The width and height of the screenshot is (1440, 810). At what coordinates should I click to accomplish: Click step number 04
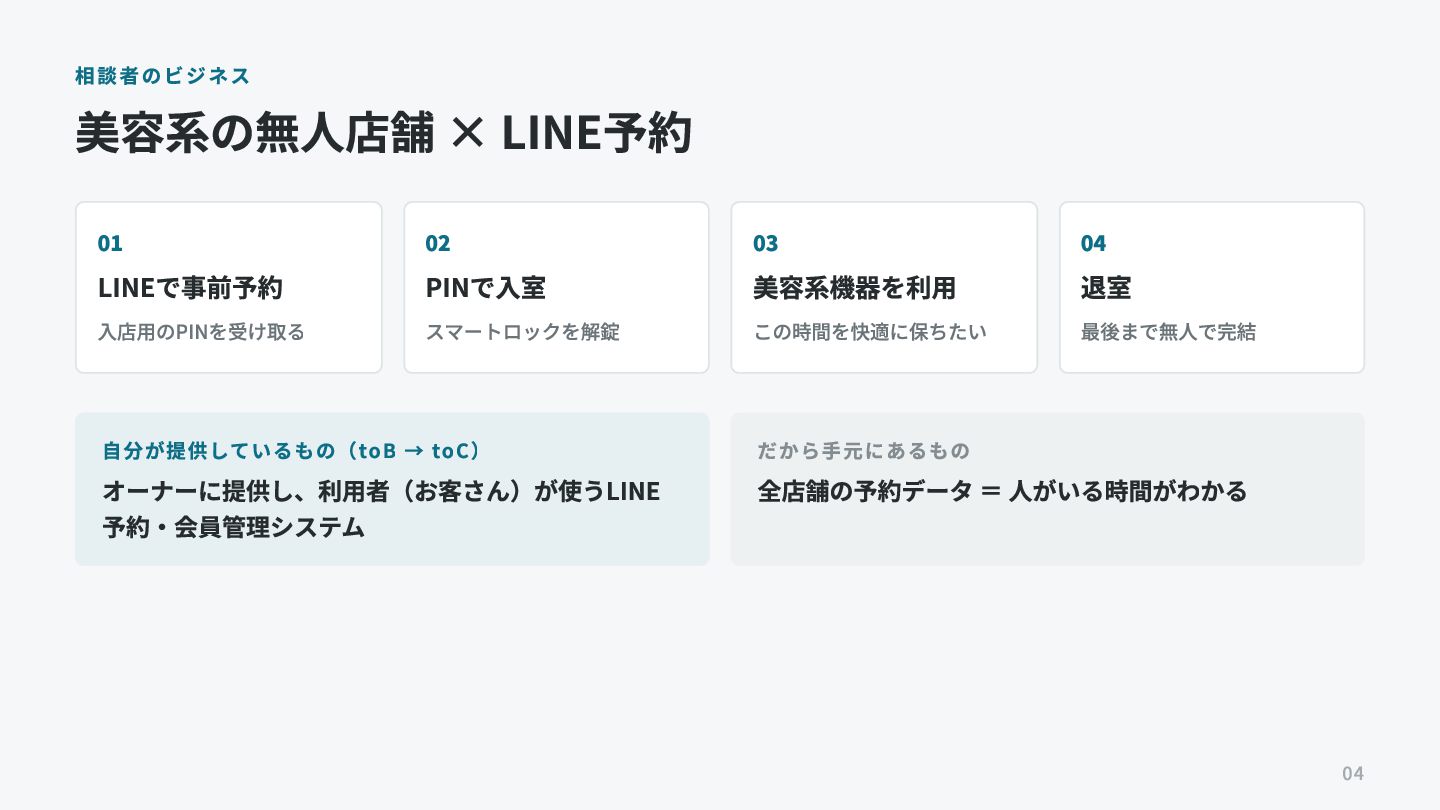1093,243
